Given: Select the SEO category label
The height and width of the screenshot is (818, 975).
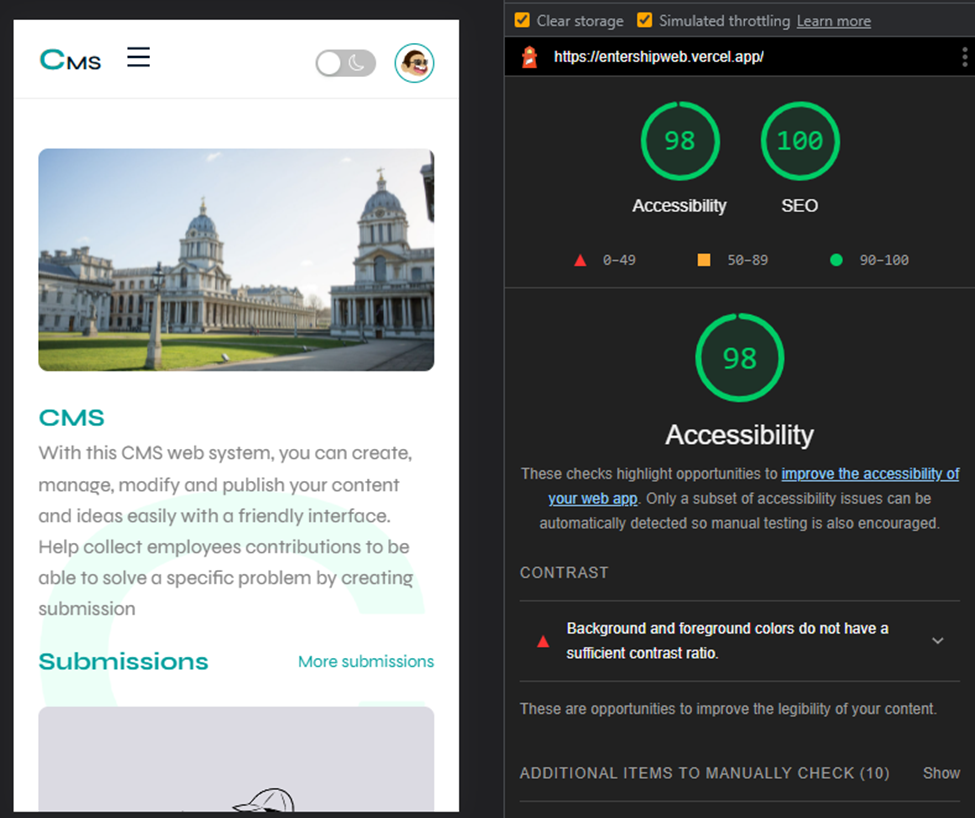Looking at the screenshot, I should [799, 206].
